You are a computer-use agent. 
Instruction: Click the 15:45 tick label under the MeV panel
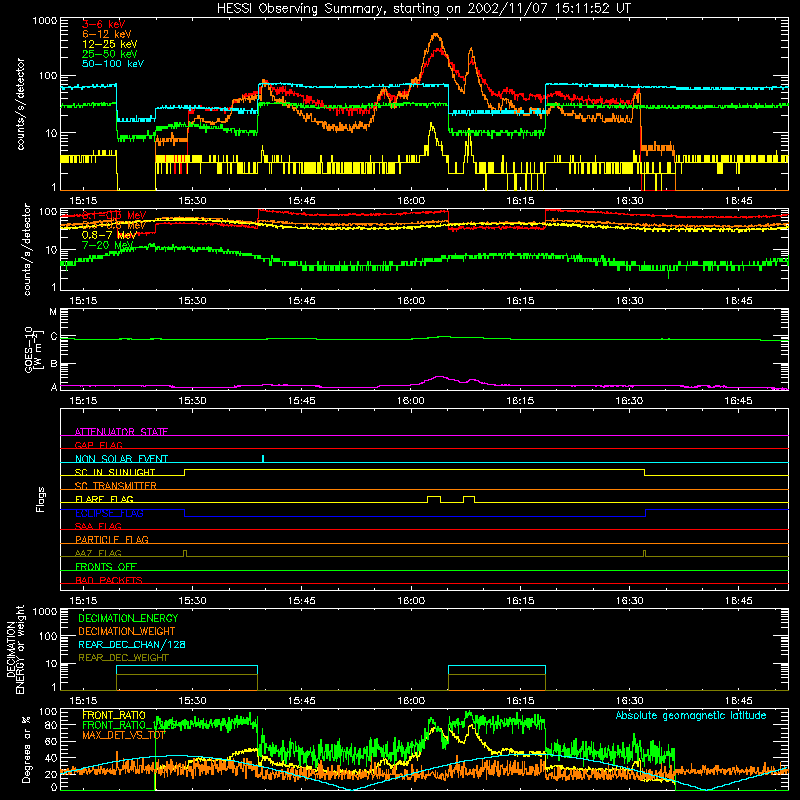pos(302,301)
